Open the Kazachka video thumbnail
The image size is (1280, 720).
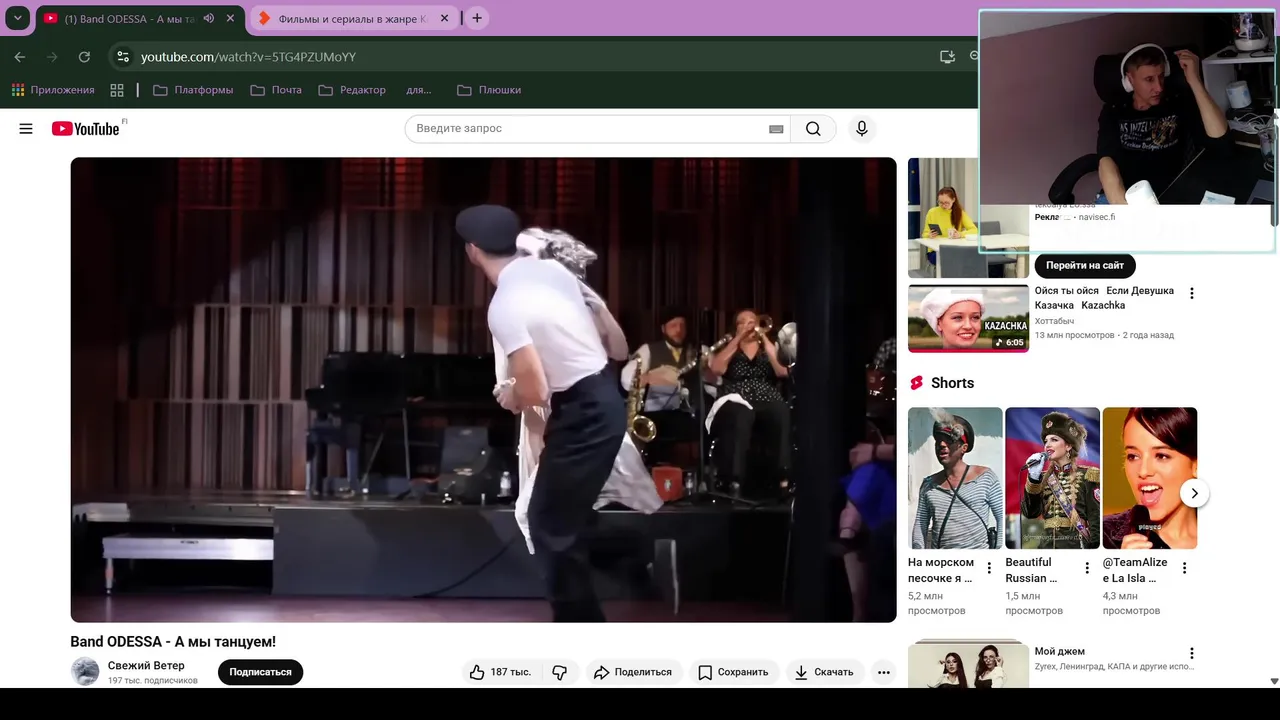coord(968,319)
